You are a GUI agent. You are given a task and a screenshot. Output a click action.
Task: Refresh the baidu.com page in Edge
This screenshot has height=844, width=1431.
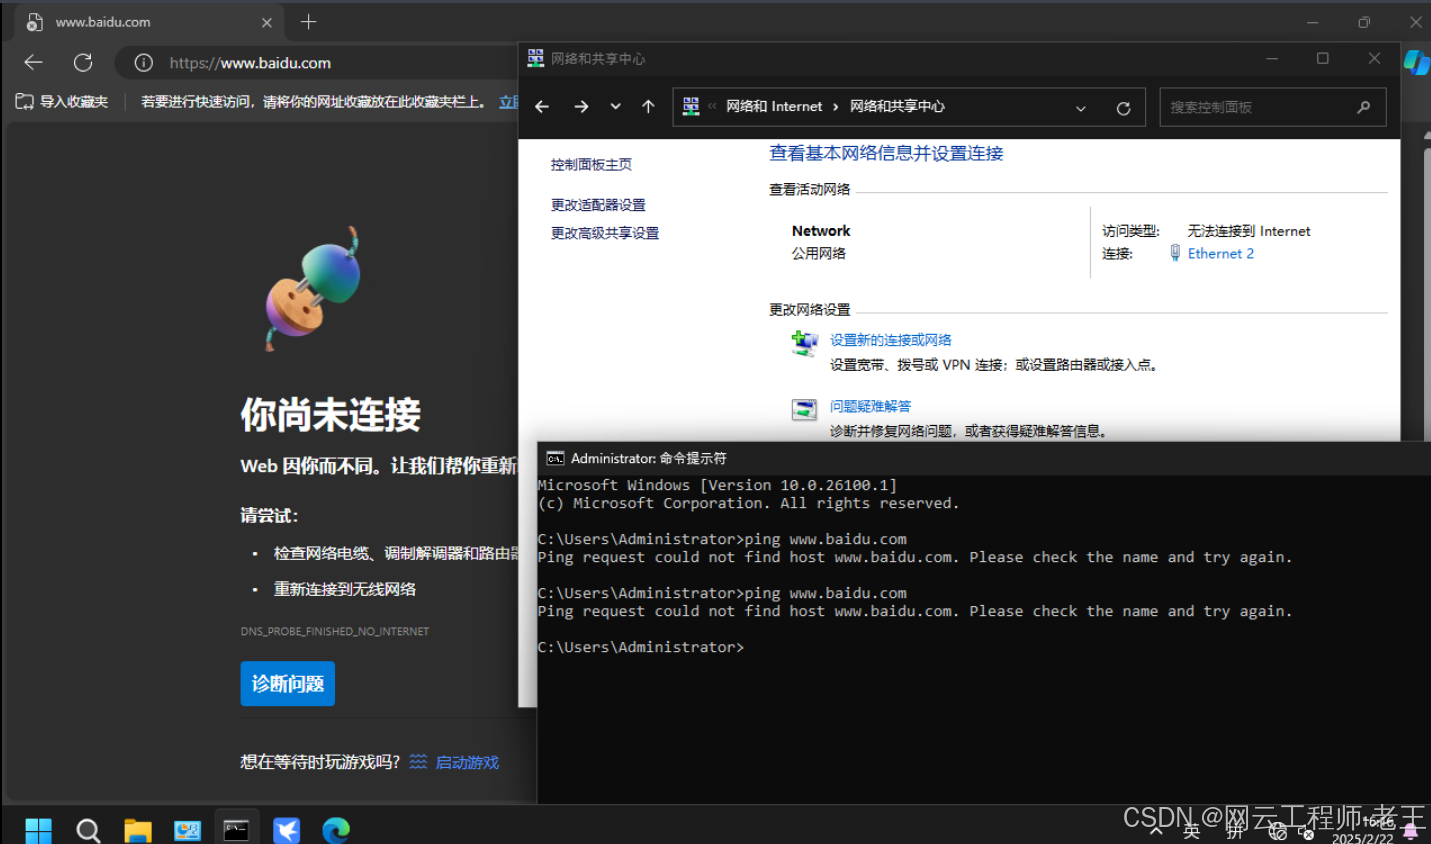[x=83, y=62]
